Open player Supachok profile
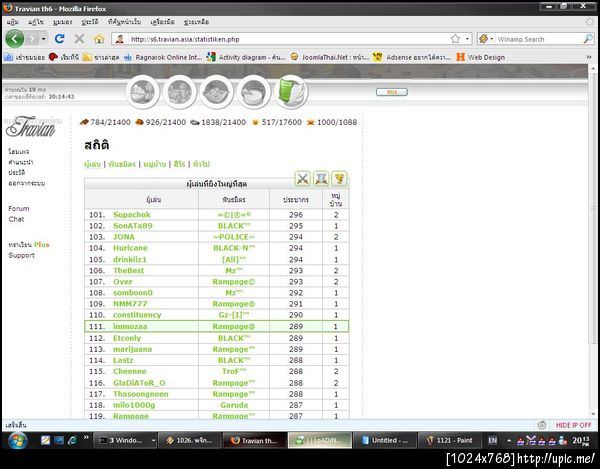The height and width of the screenshot is (469, 600). [132, 215]
